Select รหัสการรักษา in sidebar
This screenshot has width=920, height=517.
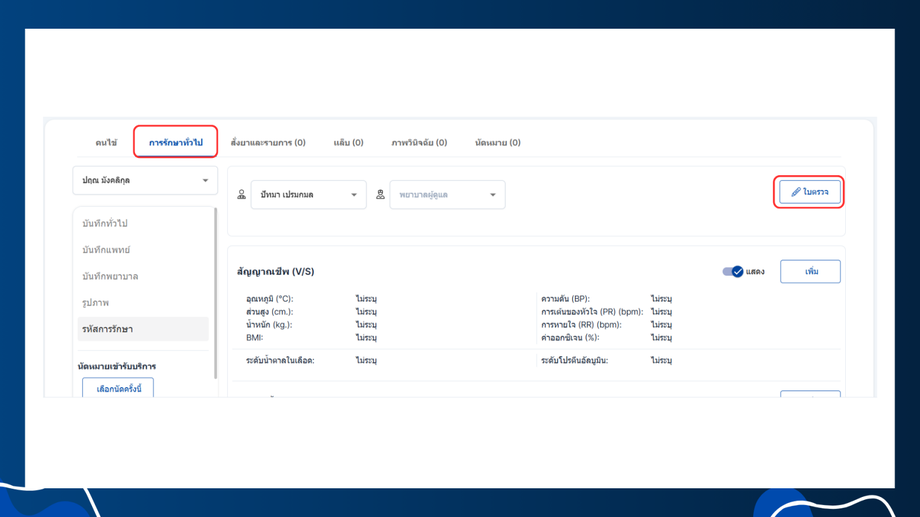point(143,329)
